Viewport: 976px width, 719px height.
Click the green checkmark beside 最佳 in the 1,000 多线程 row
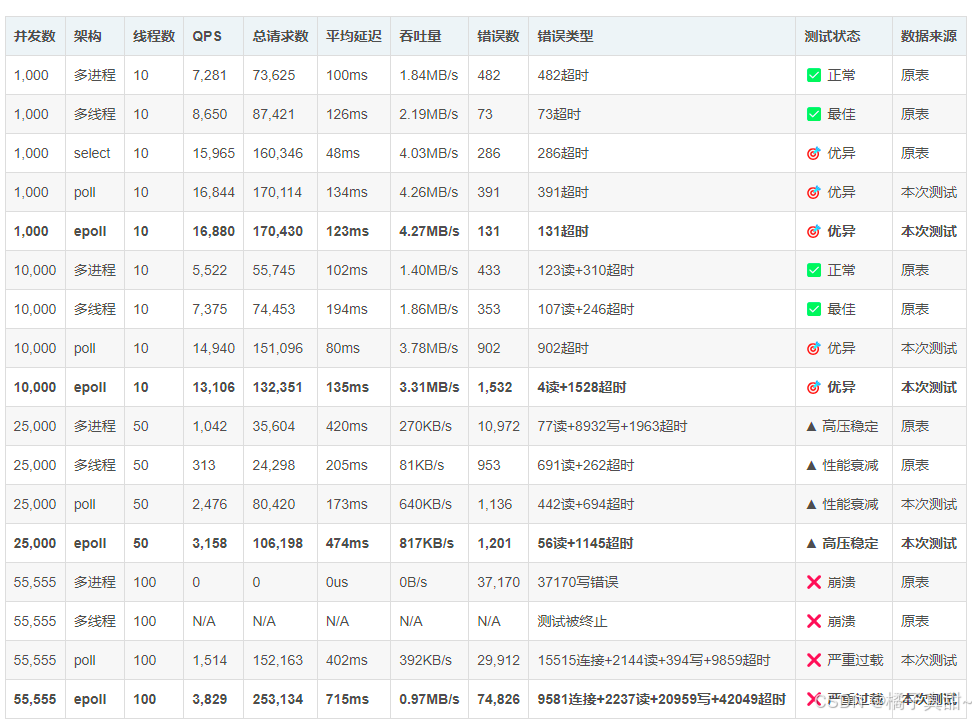coord(814,114)
